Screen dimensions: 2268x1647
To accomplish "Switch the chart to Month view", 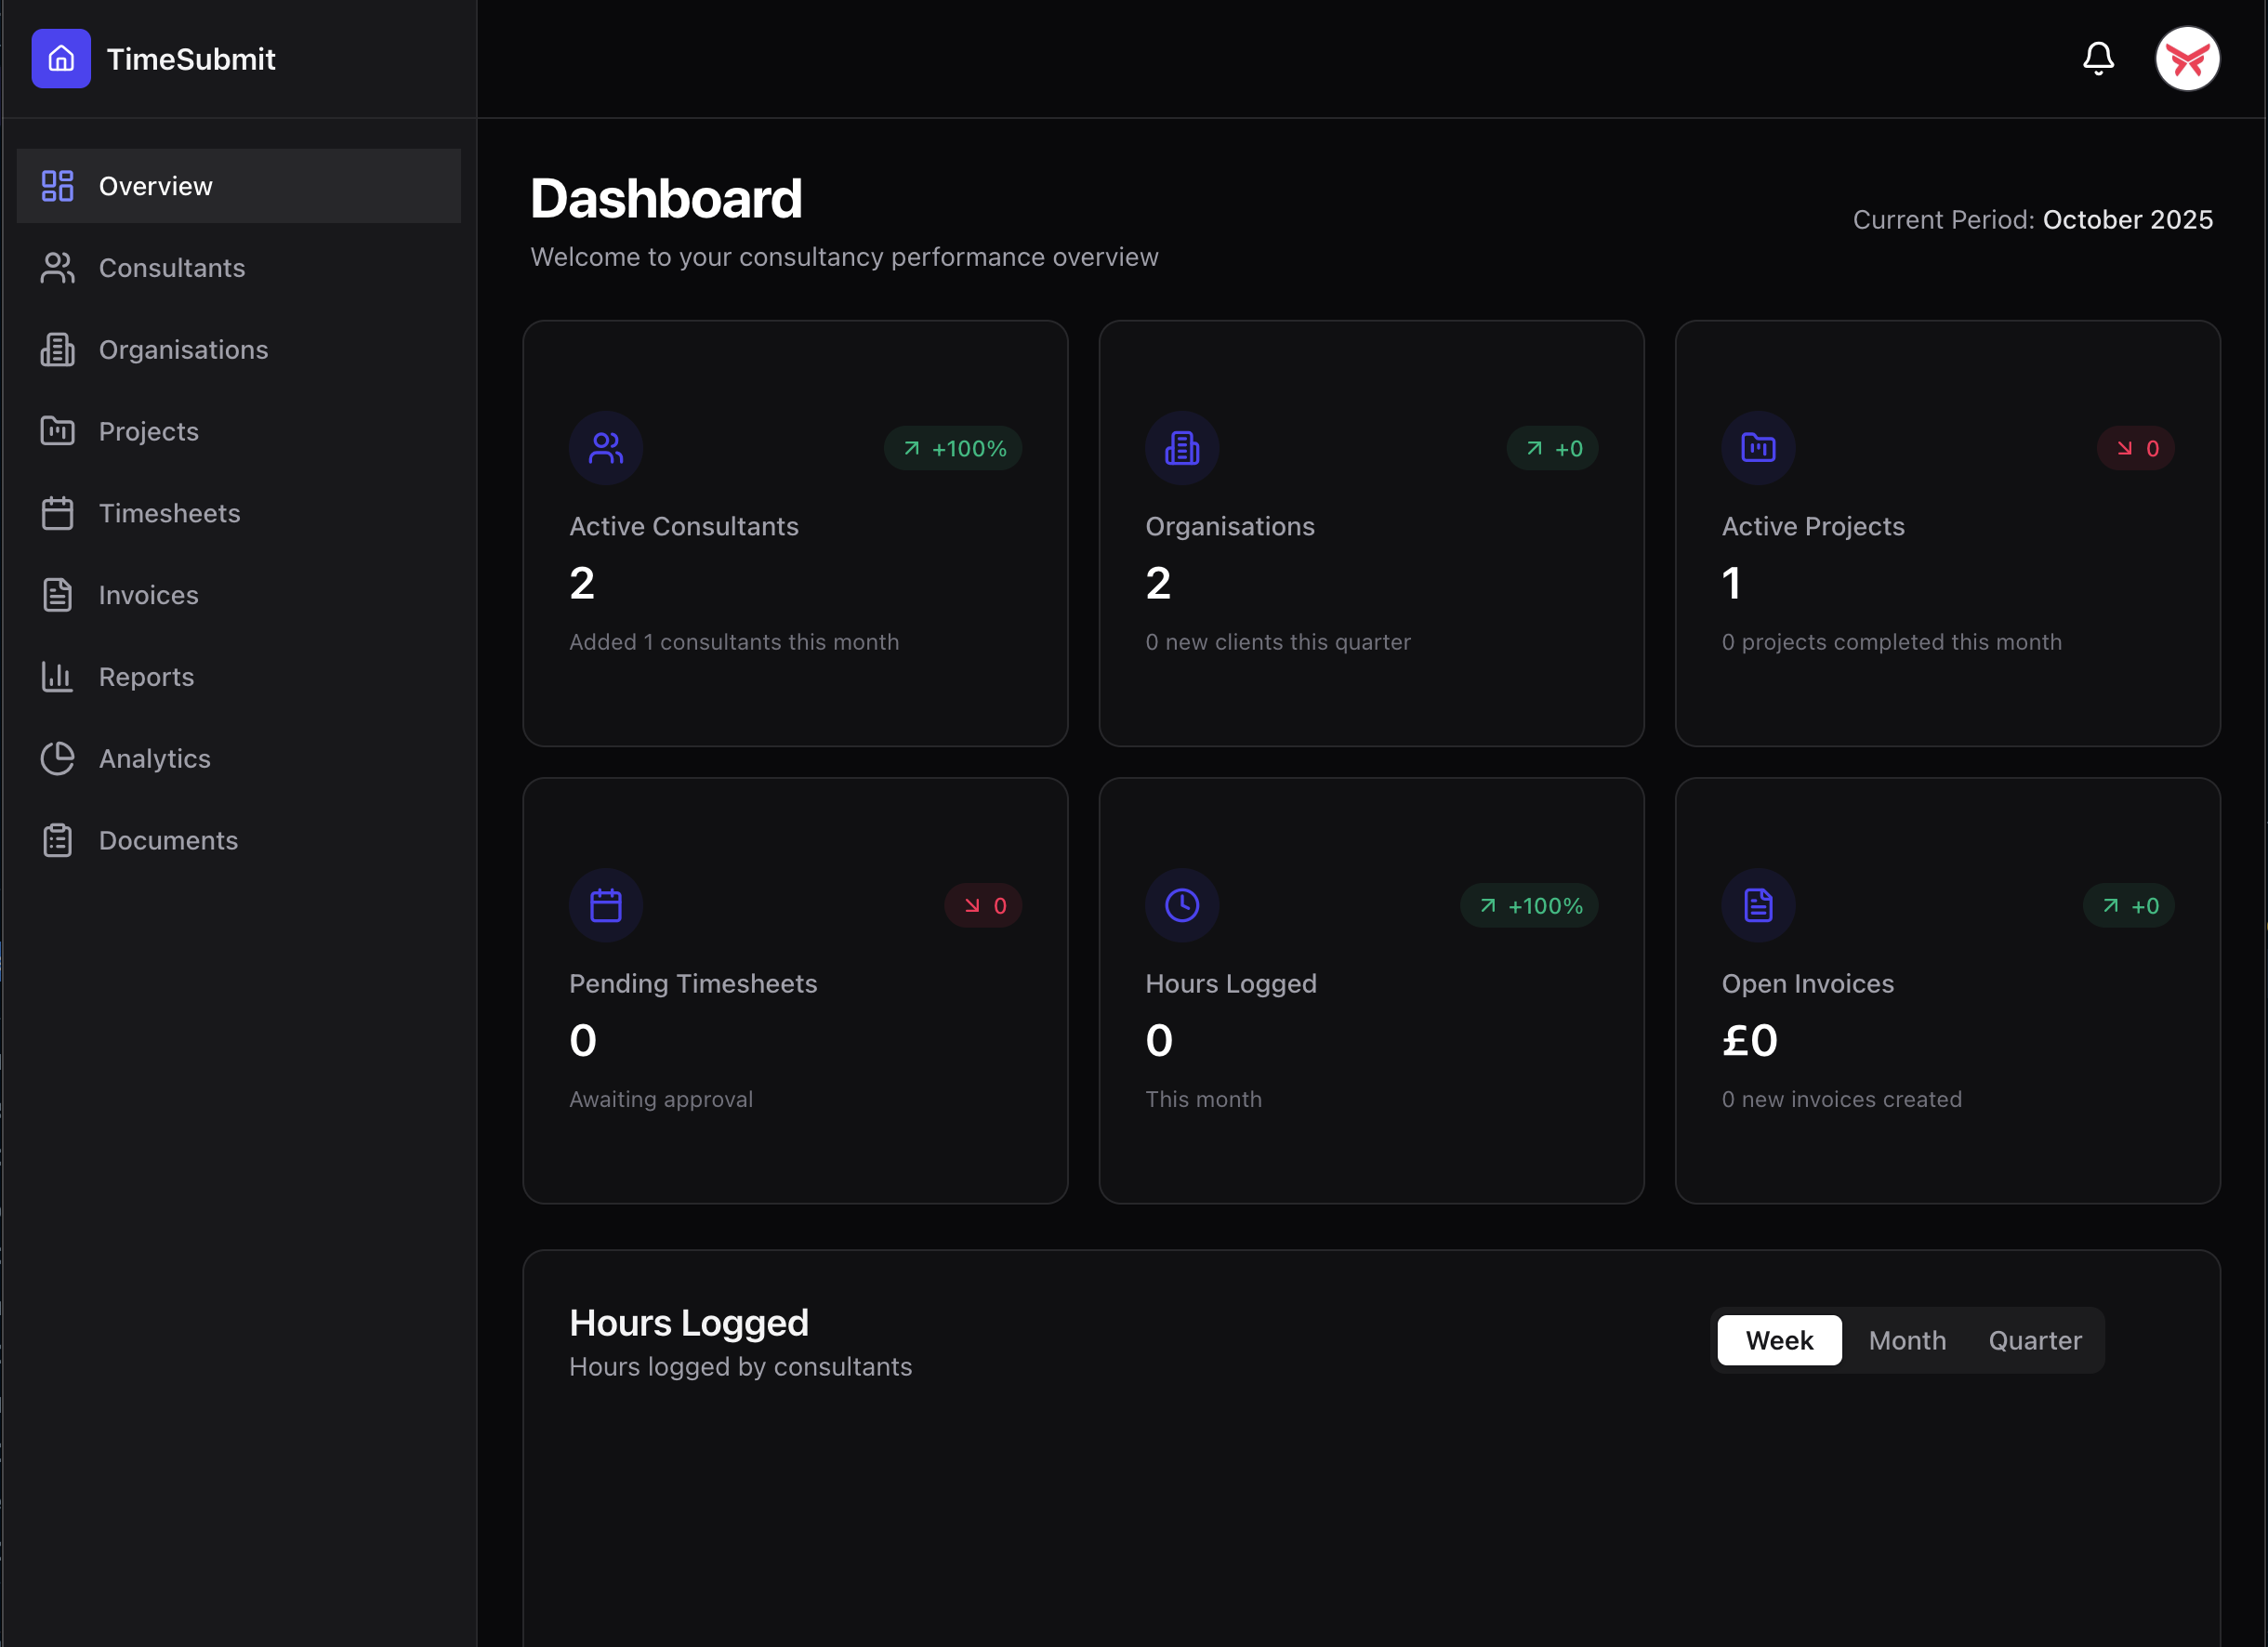I will pos(1906,1340).
